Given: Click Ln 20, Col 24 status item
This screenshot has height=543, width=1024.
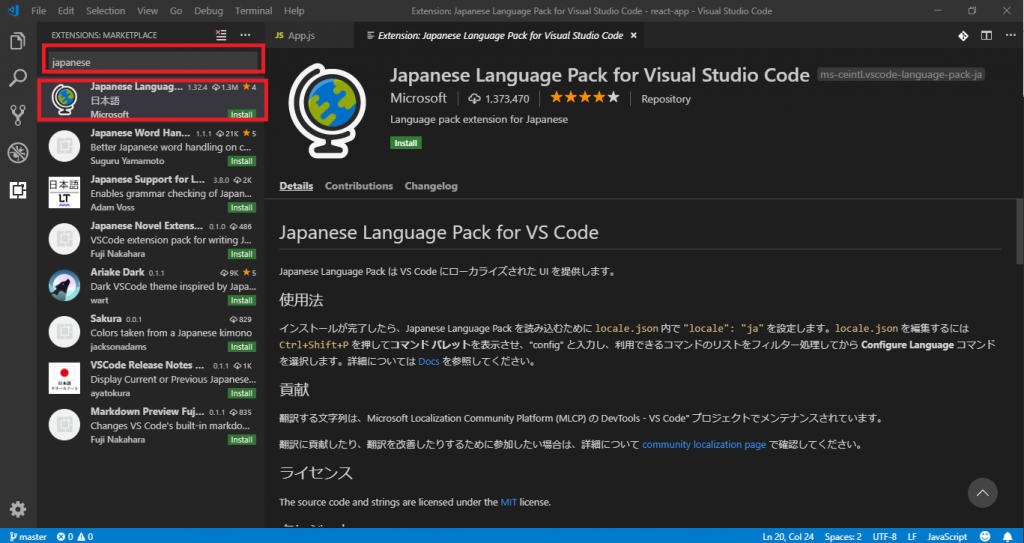Looking at the screenshot, I should coord(790,536).
